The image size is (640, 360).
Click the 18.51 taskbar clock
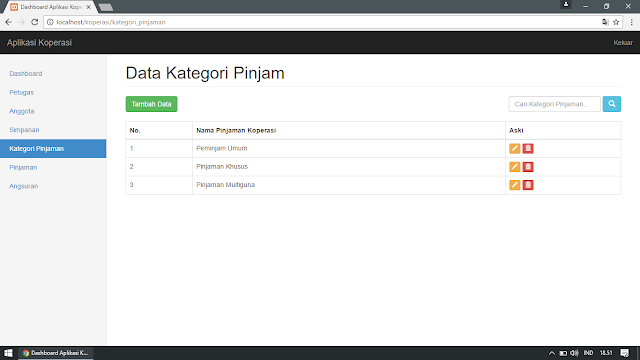tap(606, 353)
